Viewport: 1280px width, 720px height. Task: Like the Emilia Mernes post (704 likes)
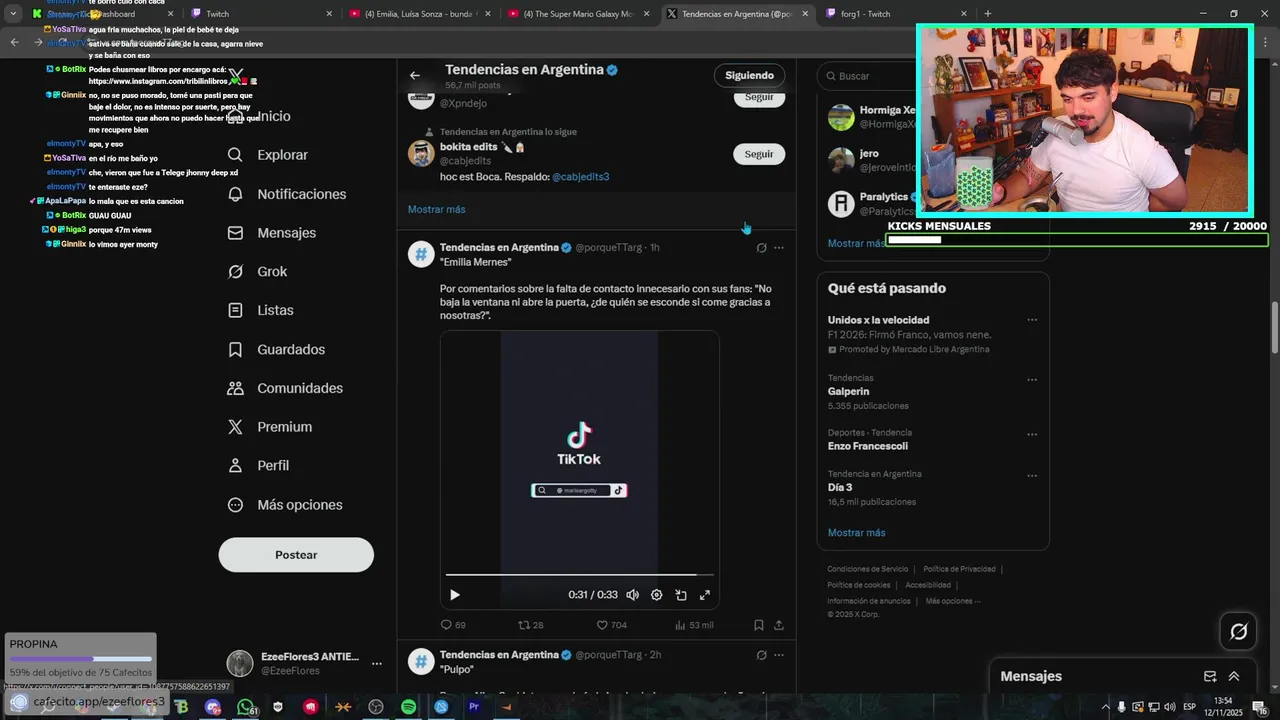[611, 625]
